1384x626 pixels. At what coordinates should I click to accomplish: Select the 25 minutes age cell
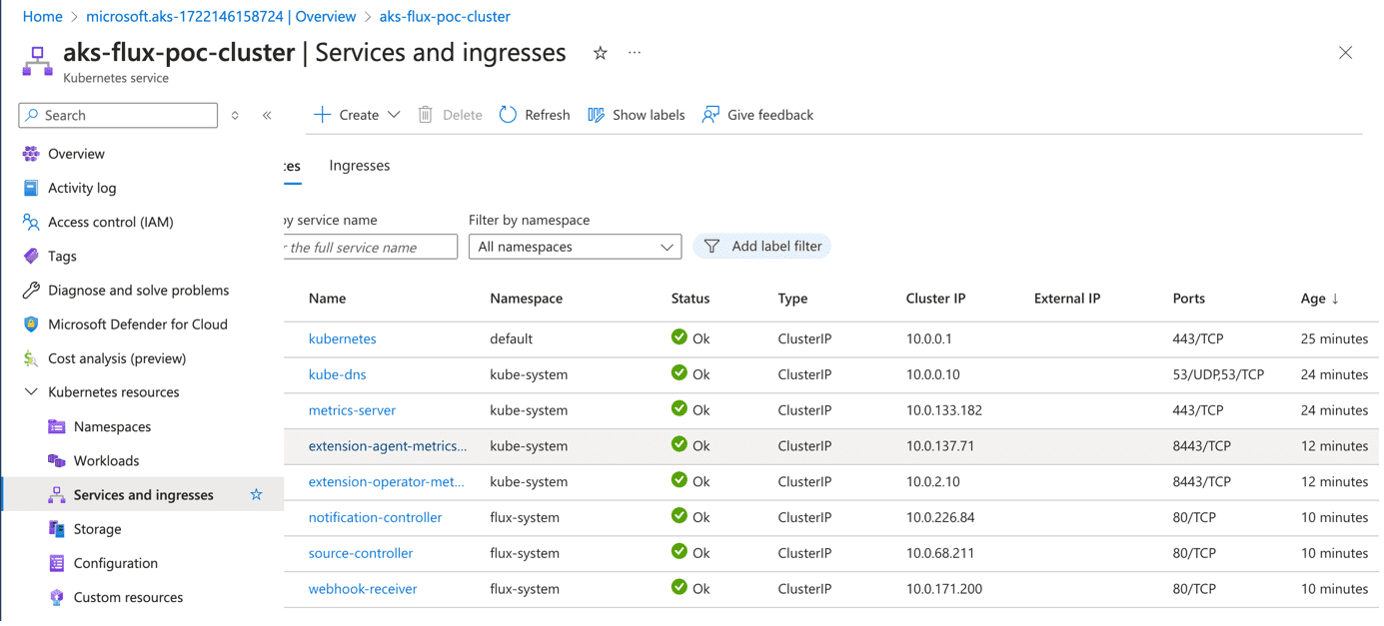[1334, 339]
